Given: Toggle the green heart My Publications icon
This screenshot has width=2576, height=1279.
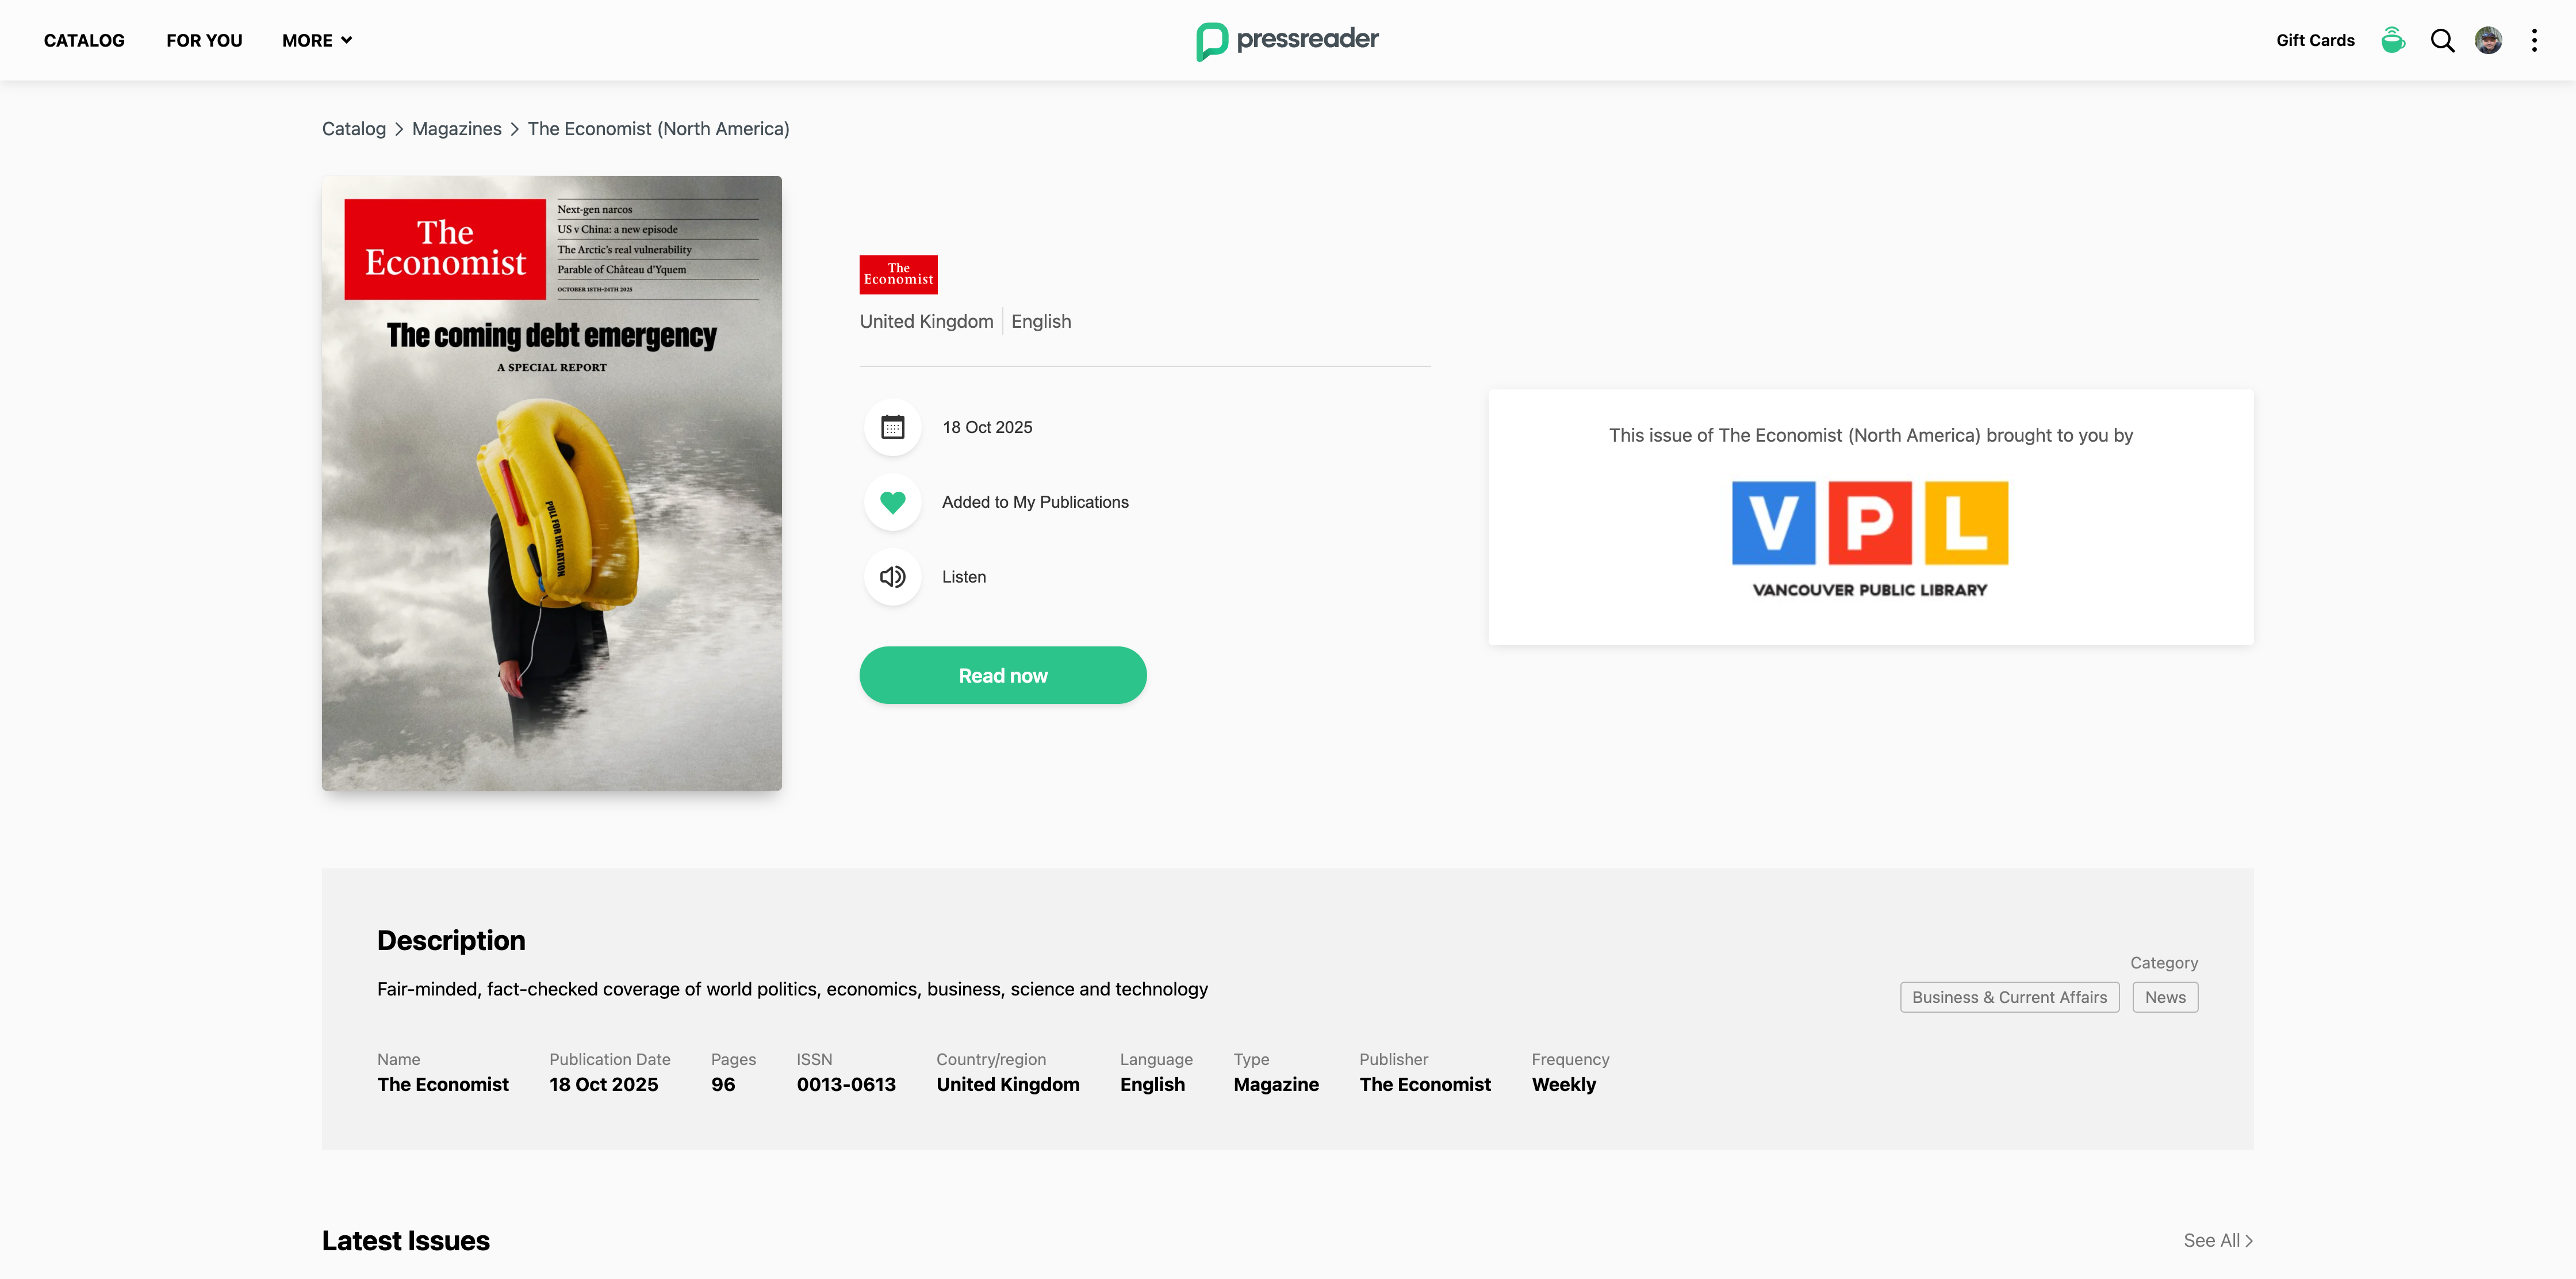Looking at the screenshot, I should point(892,502).
